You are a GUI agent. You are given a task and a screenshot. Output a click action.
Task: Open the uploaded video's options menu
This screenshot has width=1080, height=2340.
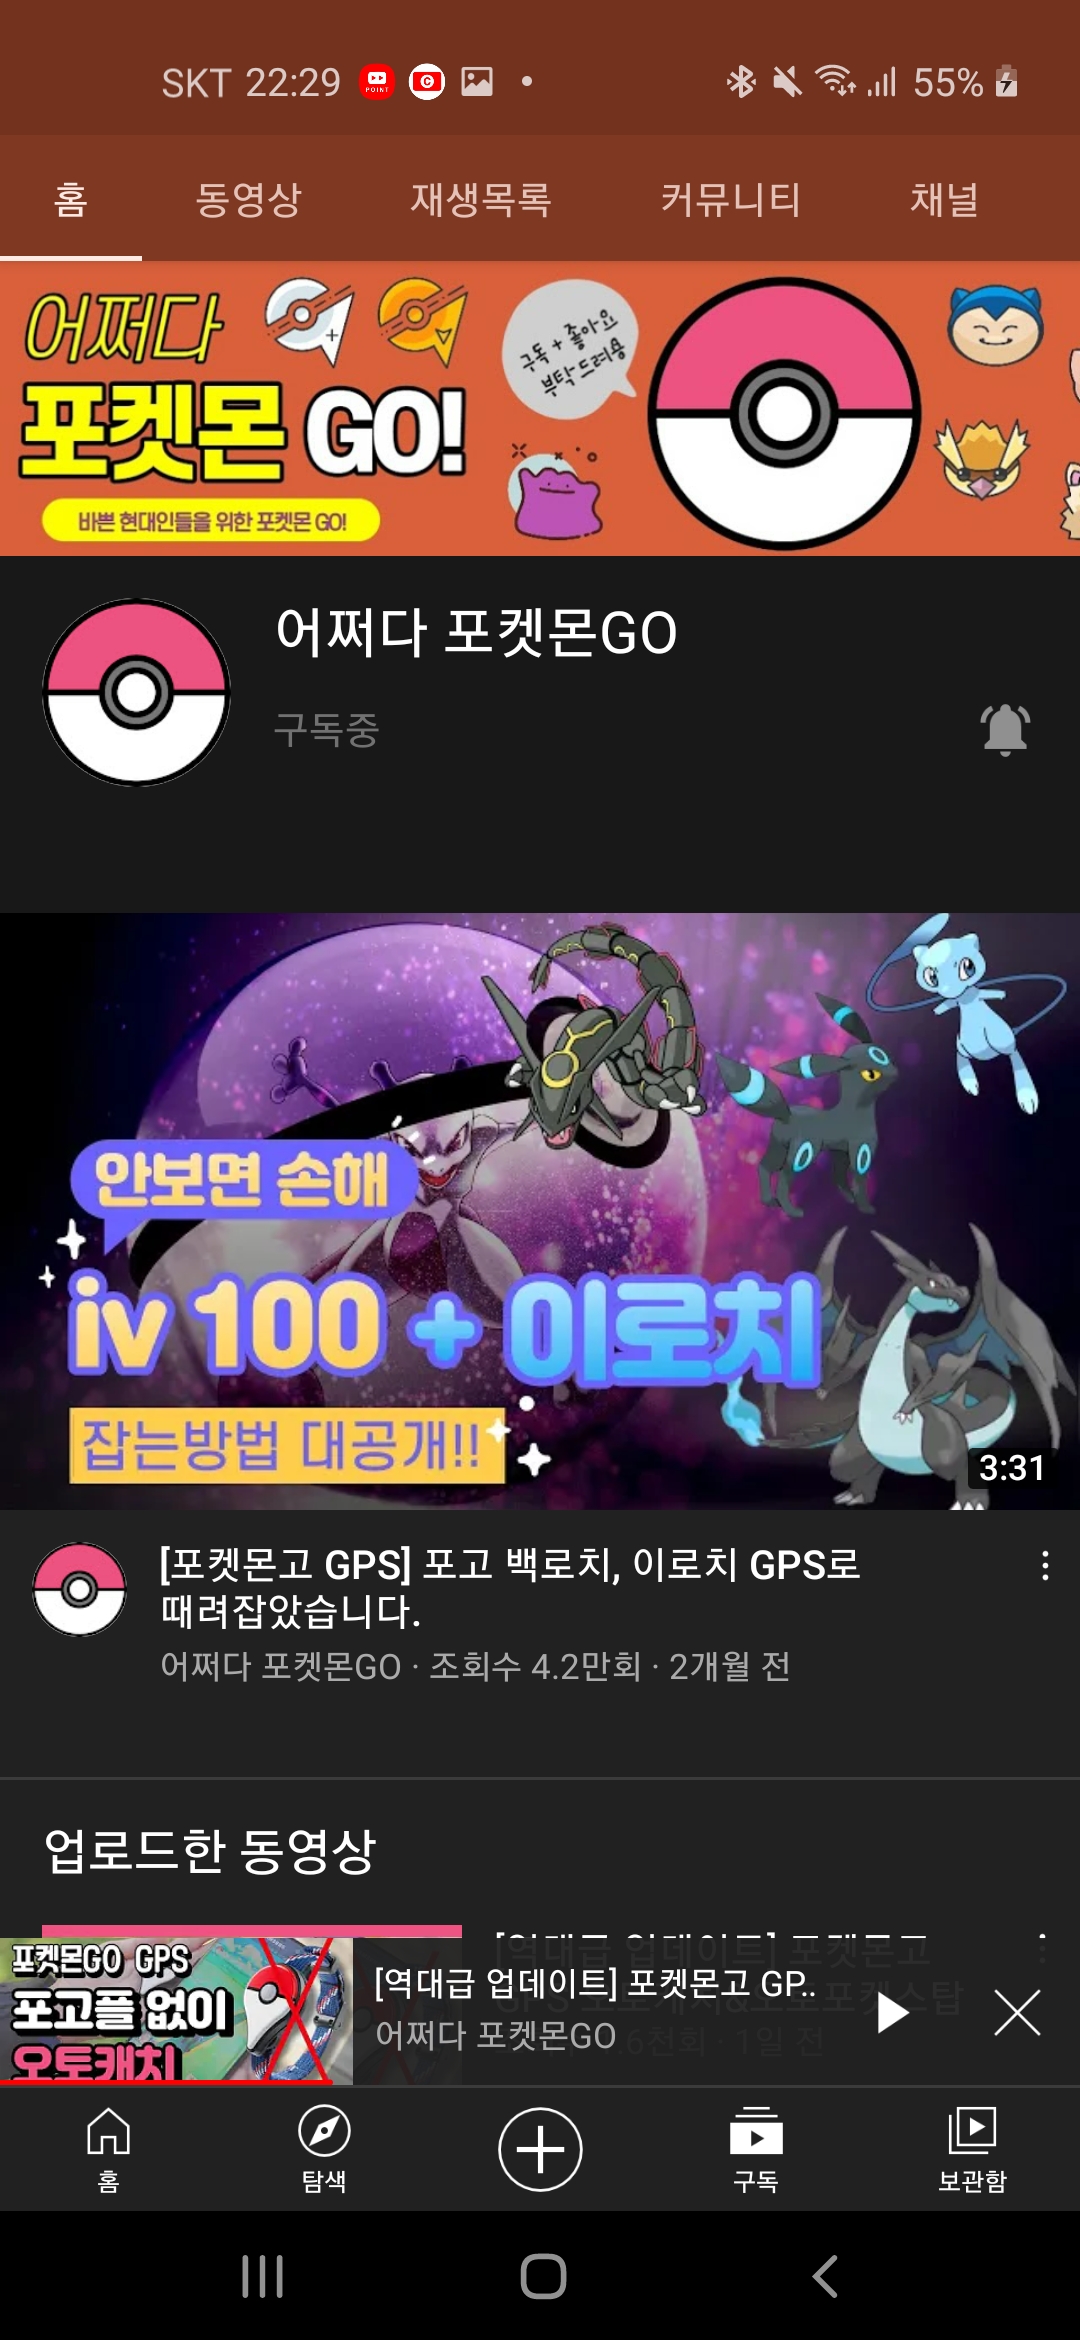pyautogui.click(x=1043, y=1946)
